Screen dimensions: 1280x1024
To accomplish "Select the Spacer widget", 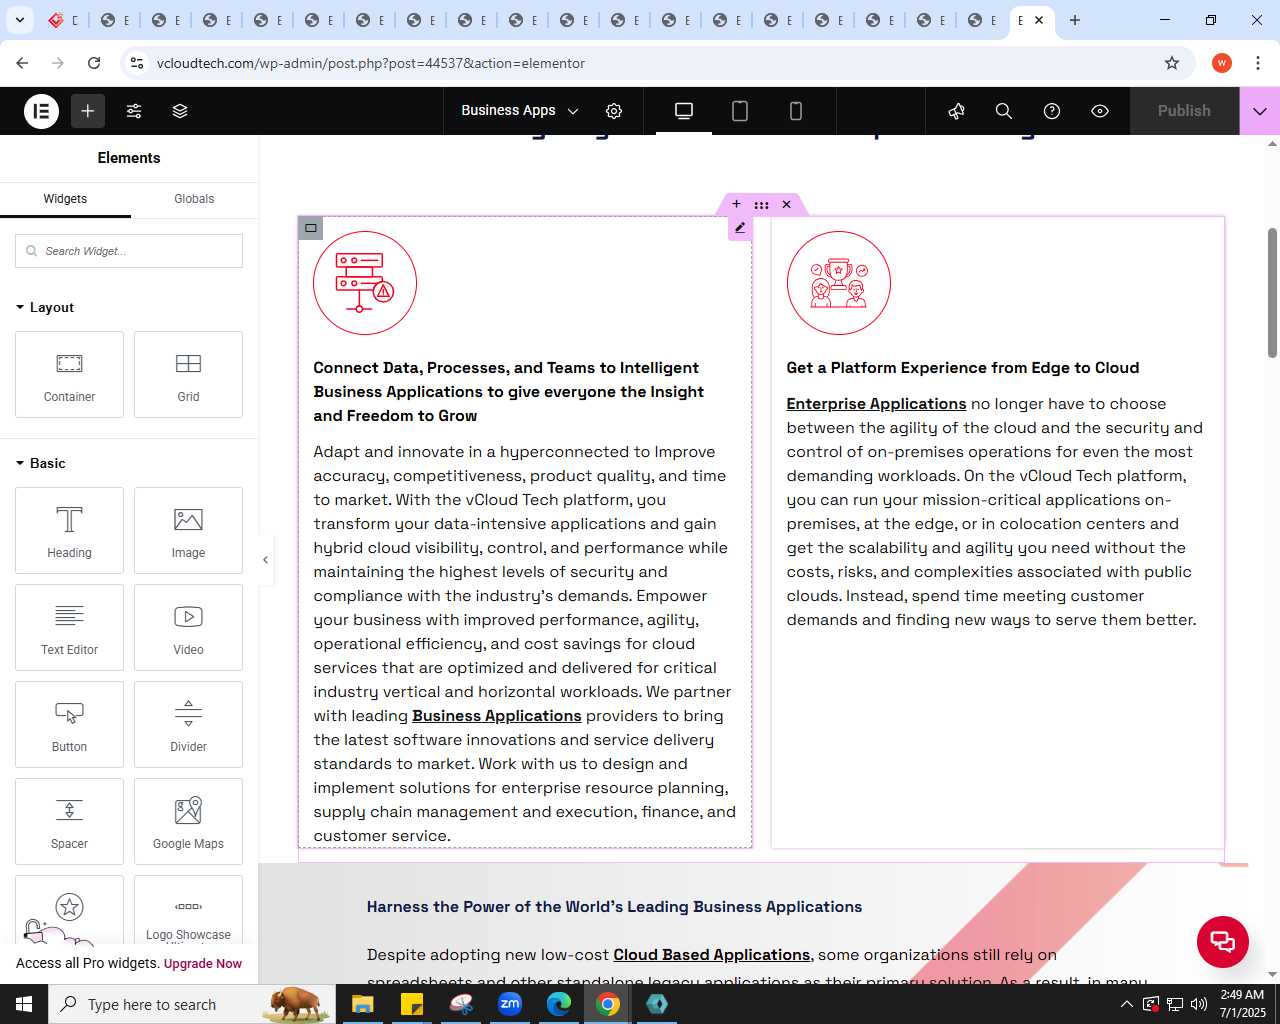I will tap(69, 821).
